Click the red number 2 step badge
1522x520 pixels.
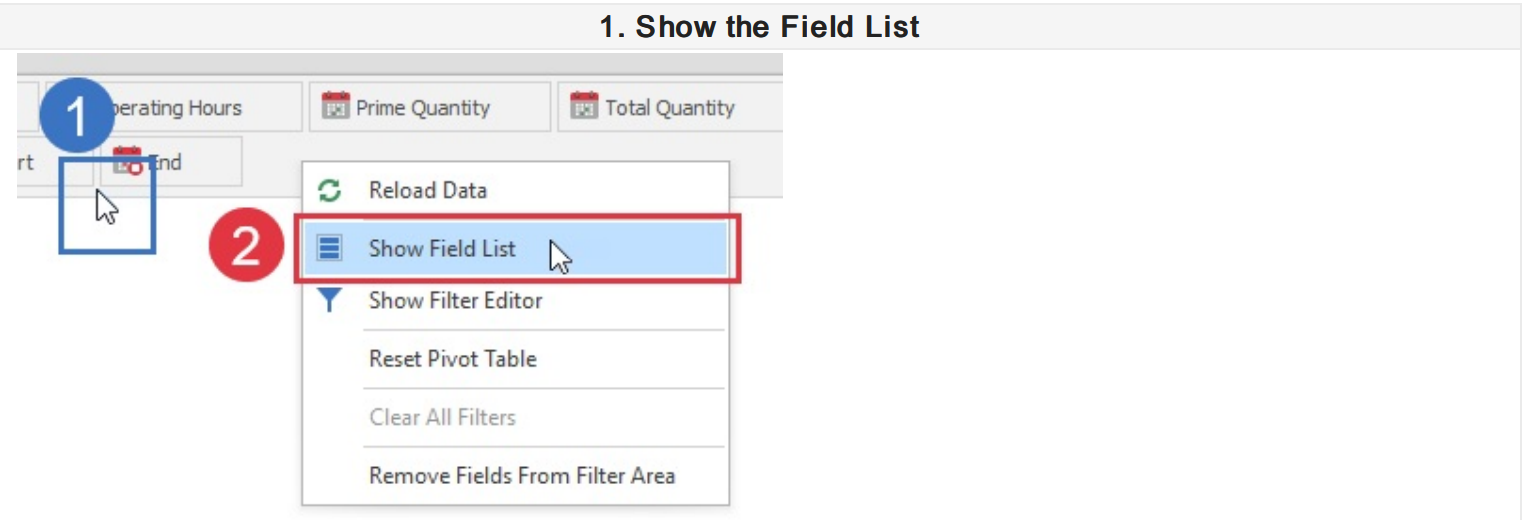pos(247,247)
